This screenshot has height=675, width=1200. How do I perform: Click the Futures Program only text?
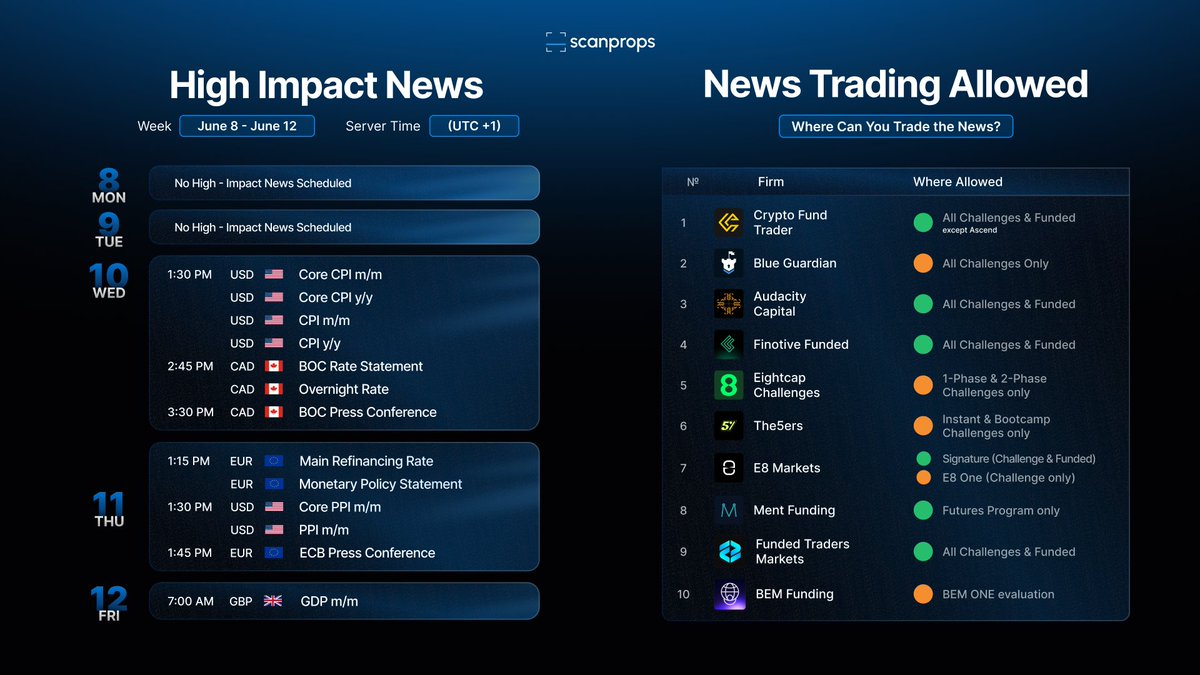tap(1001, 510)
